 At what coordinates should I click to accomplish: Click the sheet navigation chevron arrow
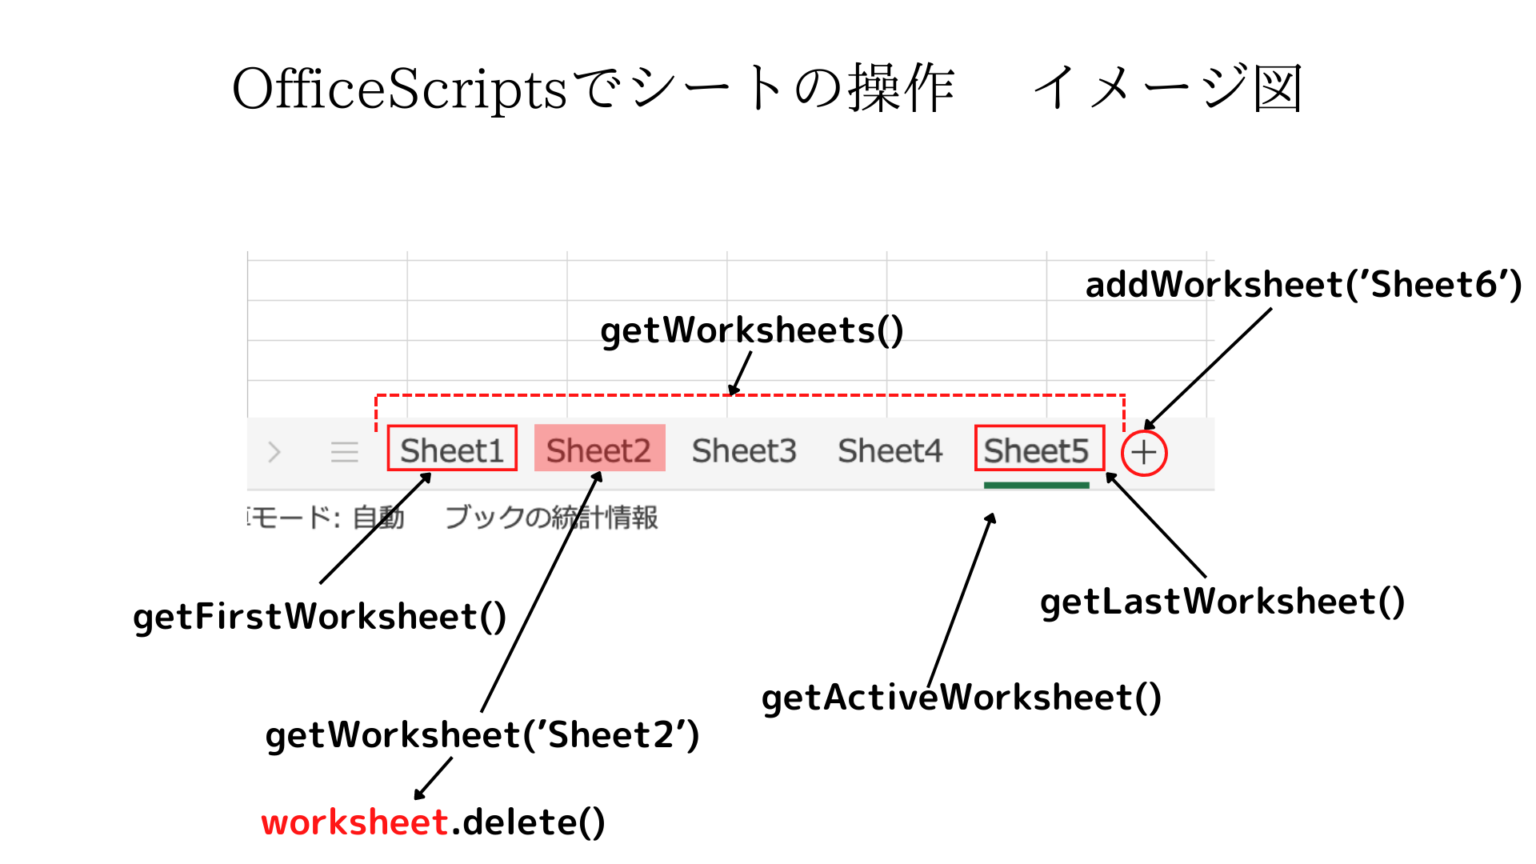pyautogui.click(x=274, y=451)
